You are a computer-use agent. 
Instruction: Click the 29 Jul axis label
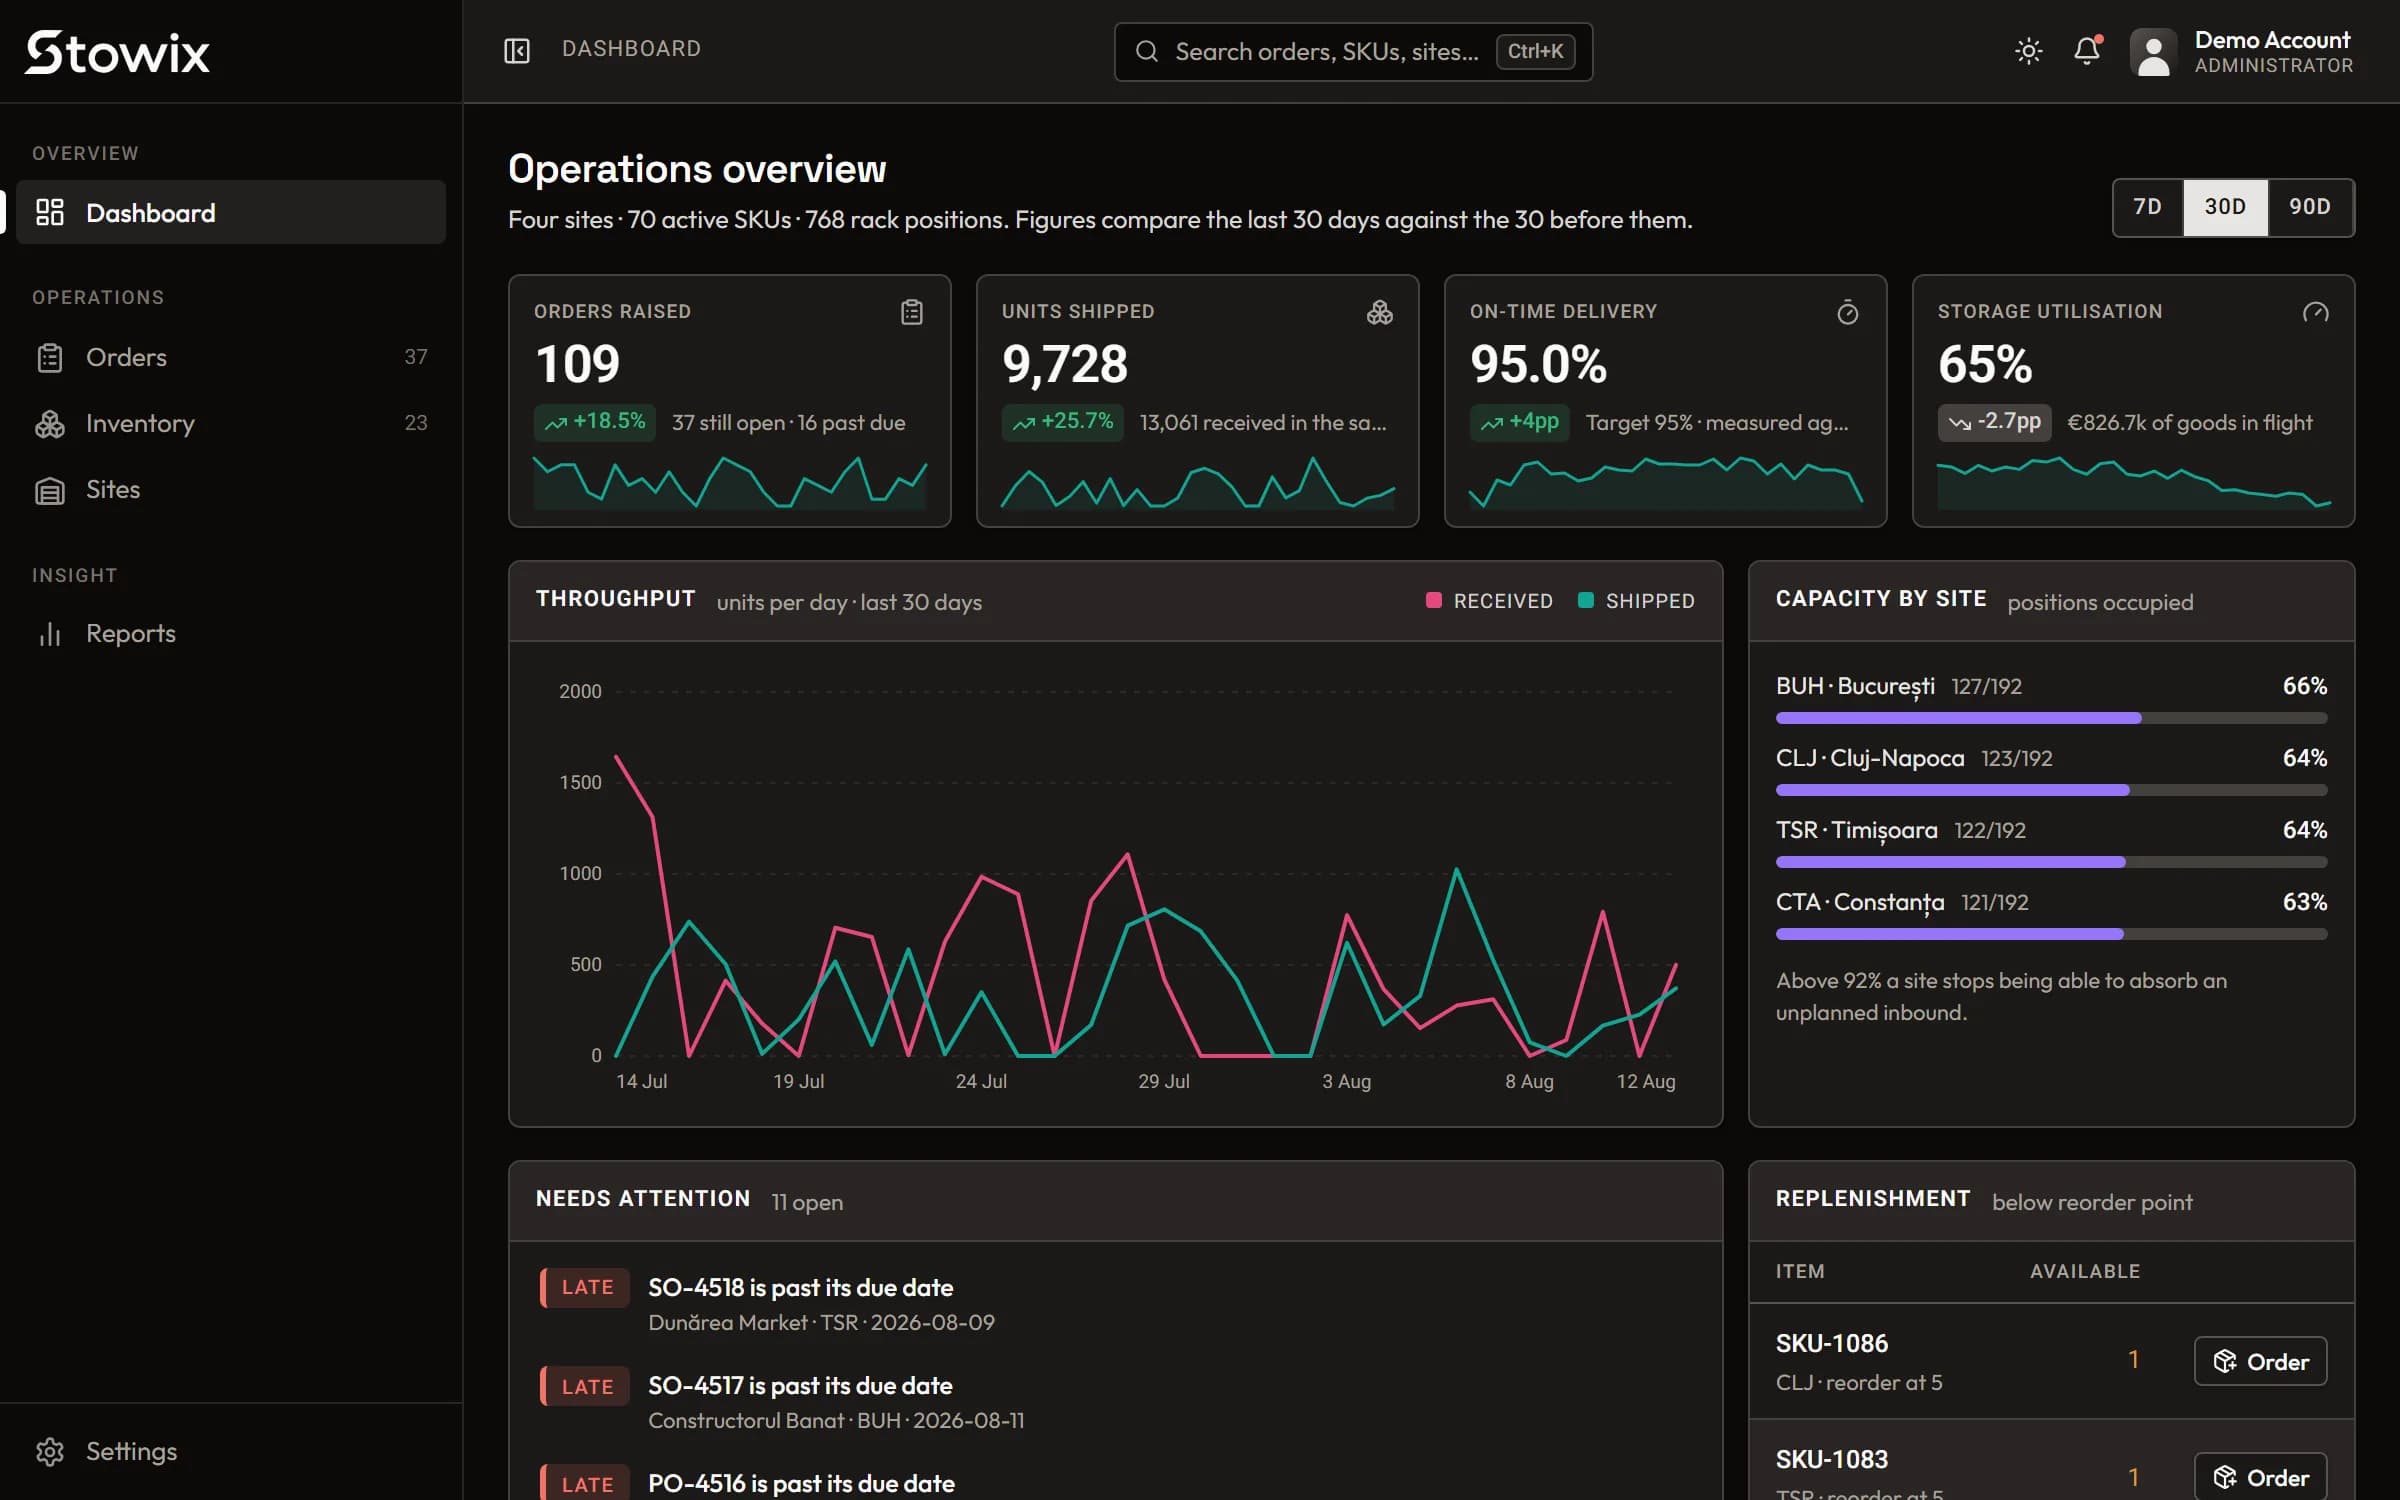point(1164,1081)
